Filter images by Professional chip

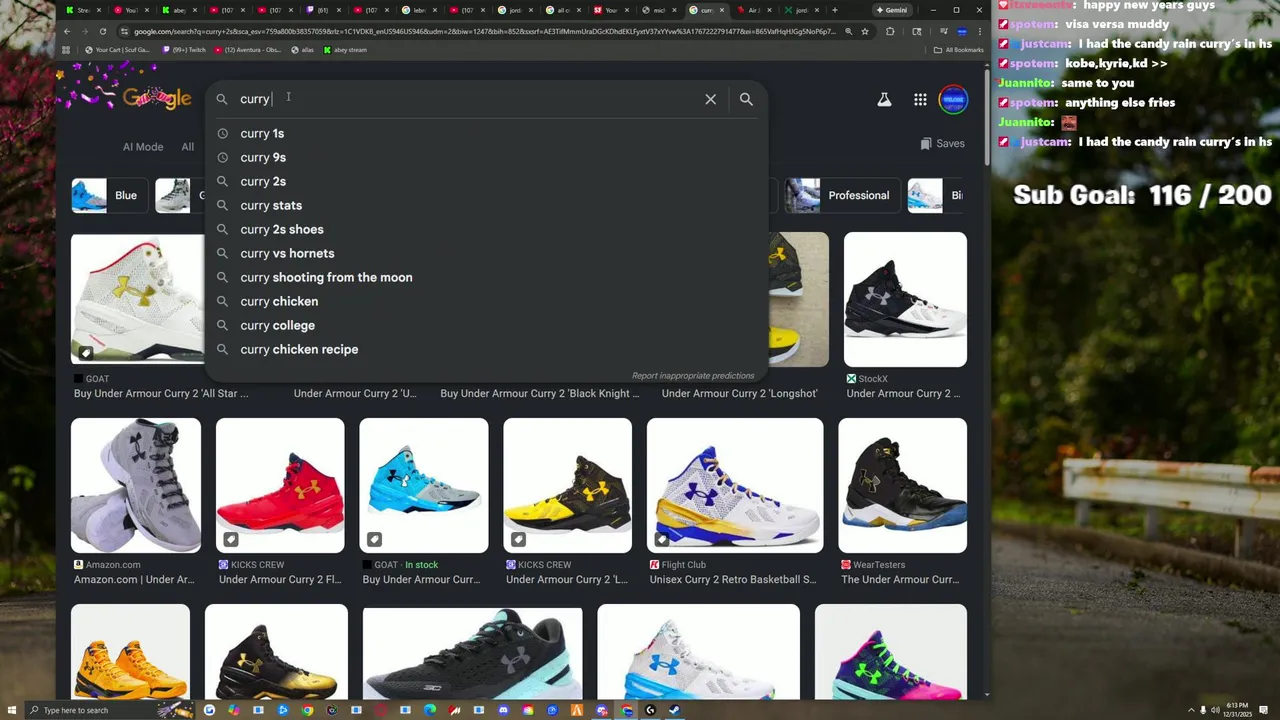(842, 195)
